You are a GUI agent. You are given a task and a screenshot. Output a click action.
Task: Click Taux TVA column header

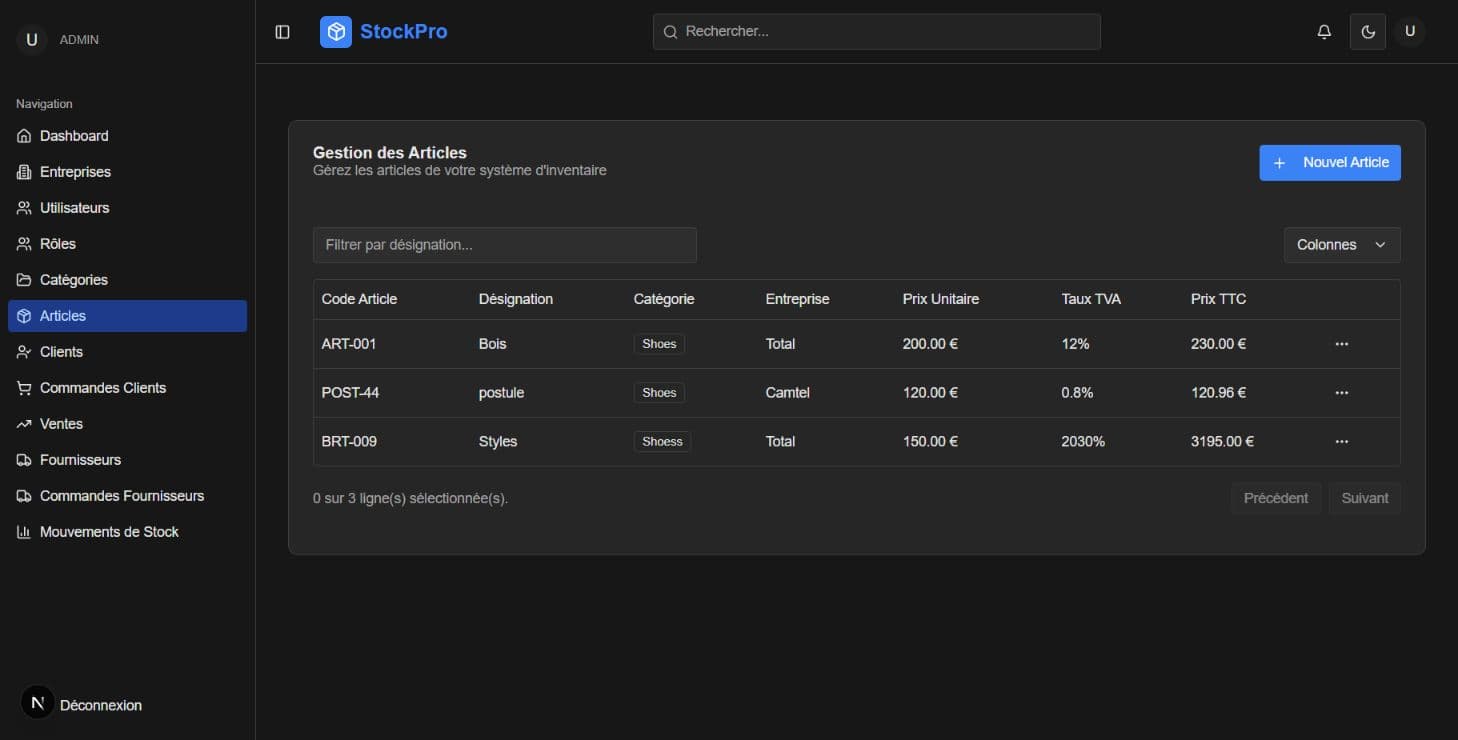1091,299
